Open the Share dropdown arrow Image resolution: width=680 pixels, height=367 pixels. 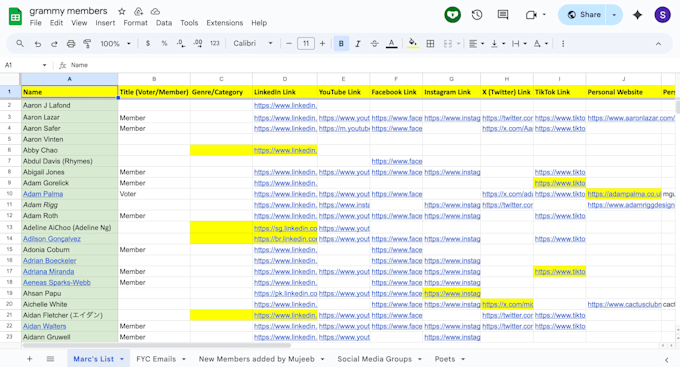pyautogui.click(x=614, y=15)
